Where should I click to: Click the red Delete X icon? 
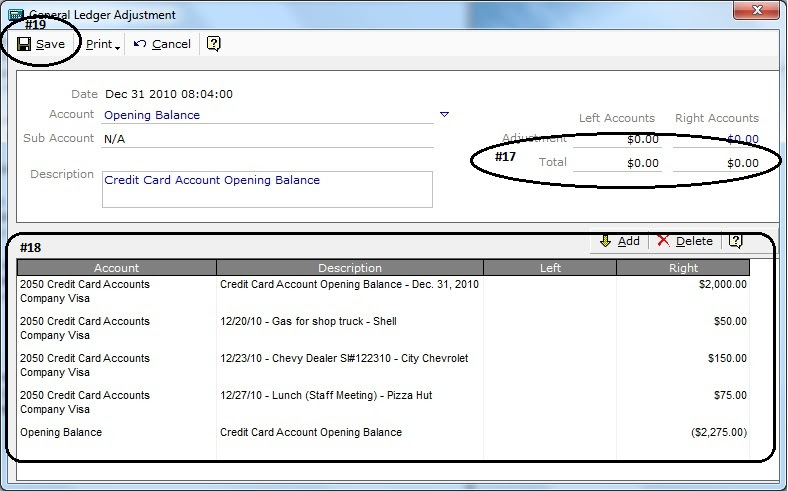point(663,241)
